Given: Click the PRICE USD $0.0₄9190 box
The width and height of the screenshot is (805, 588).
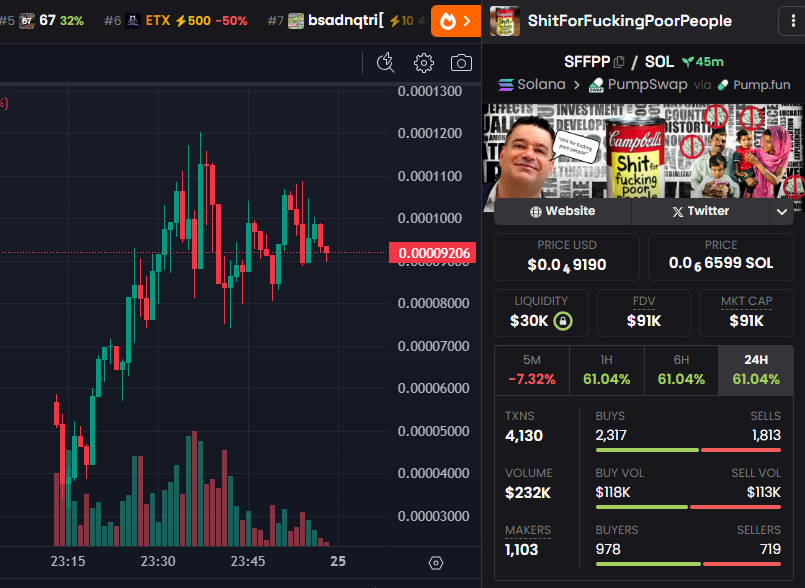Looking at the screenshot, I should click(x=567, y=257).
